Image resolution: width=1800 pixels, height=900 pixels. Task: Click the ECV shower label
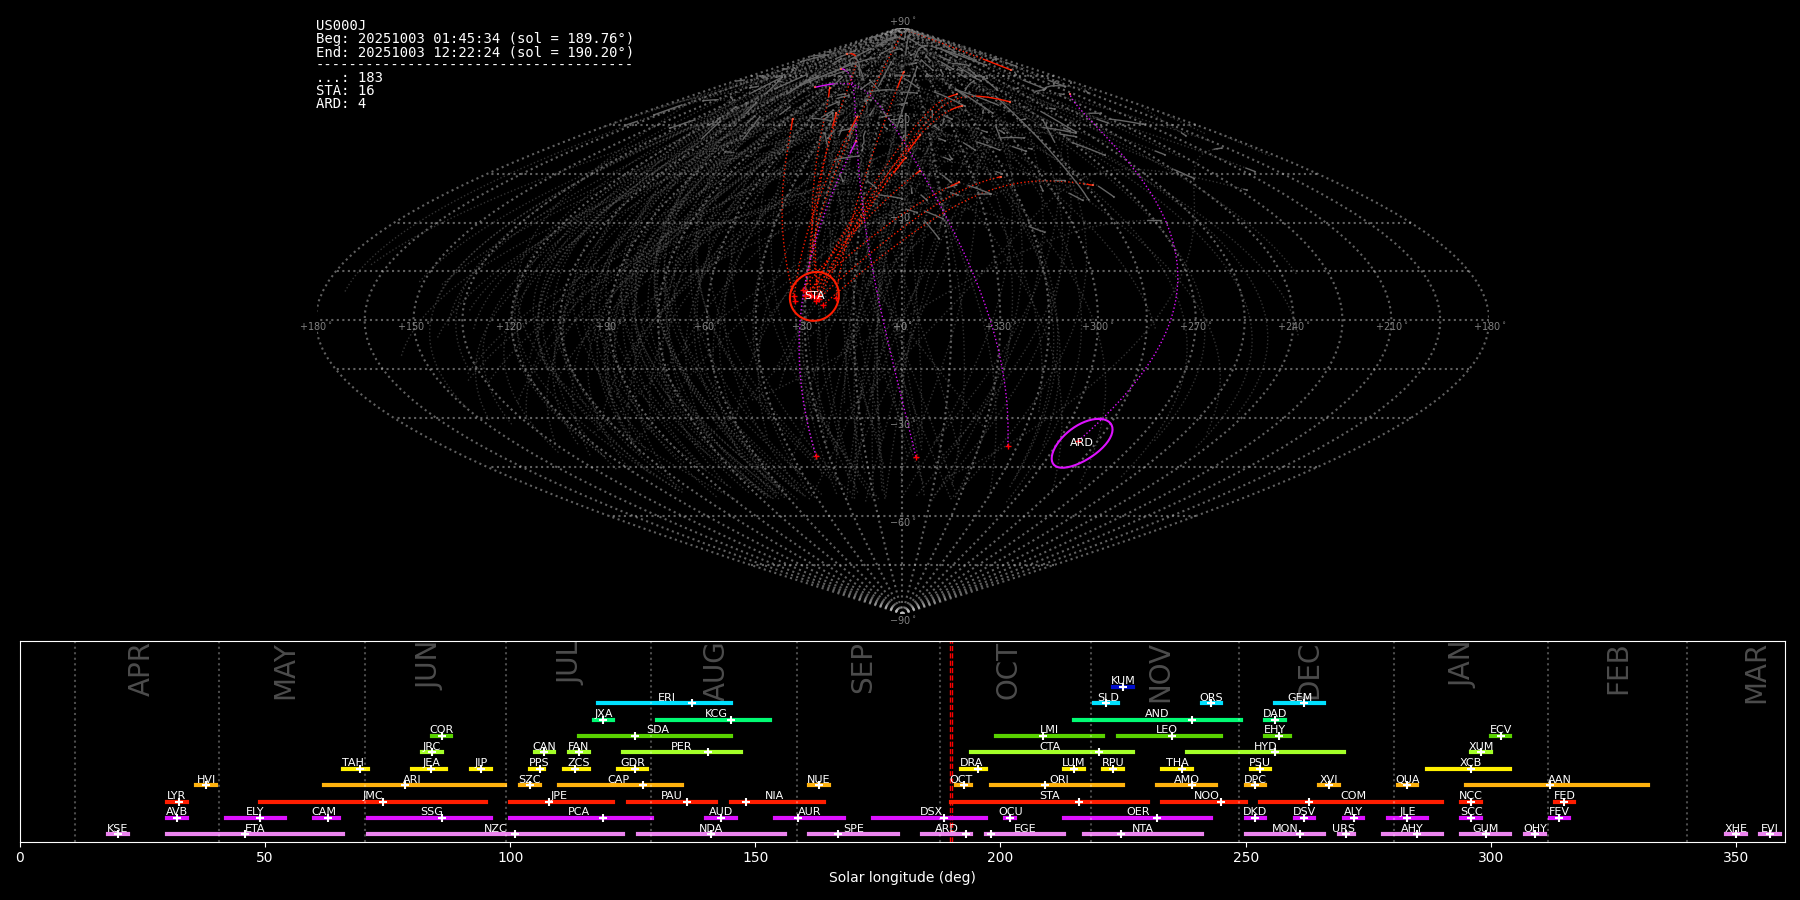[1500, 730]
